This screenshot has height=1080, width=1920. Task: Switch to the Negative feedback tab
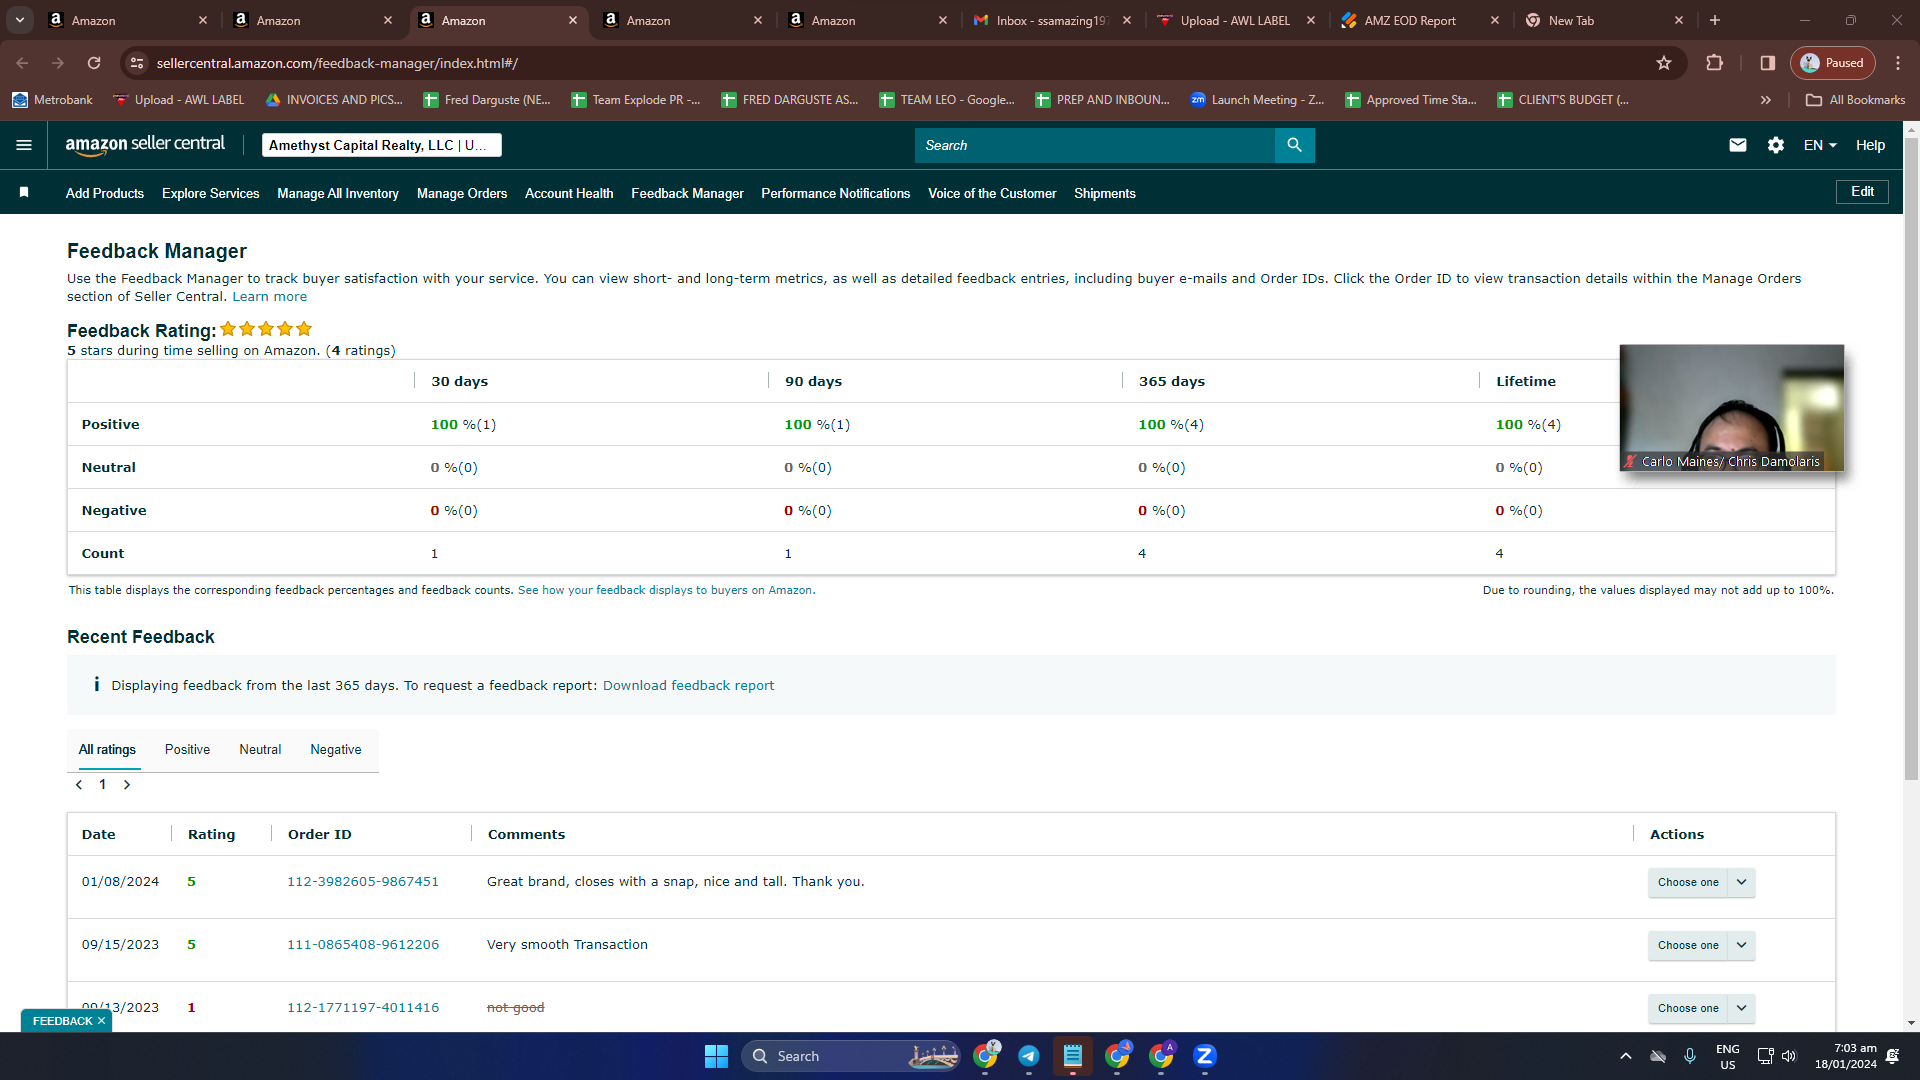[336, 750]
